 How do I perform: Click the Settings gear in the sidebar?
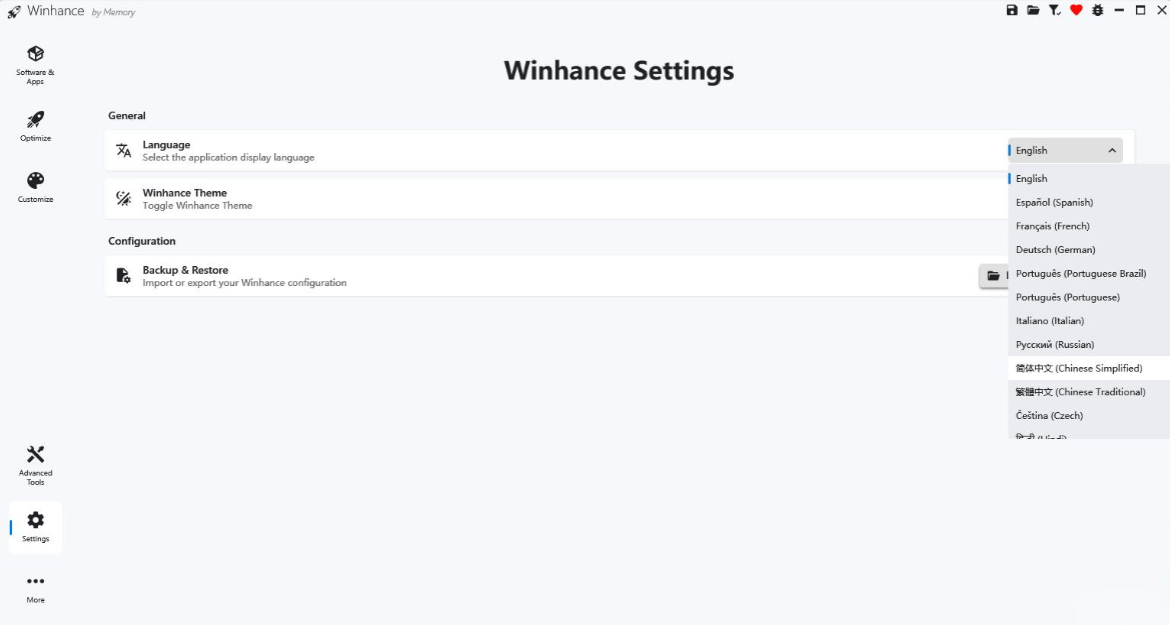click(x=35, y=526)
